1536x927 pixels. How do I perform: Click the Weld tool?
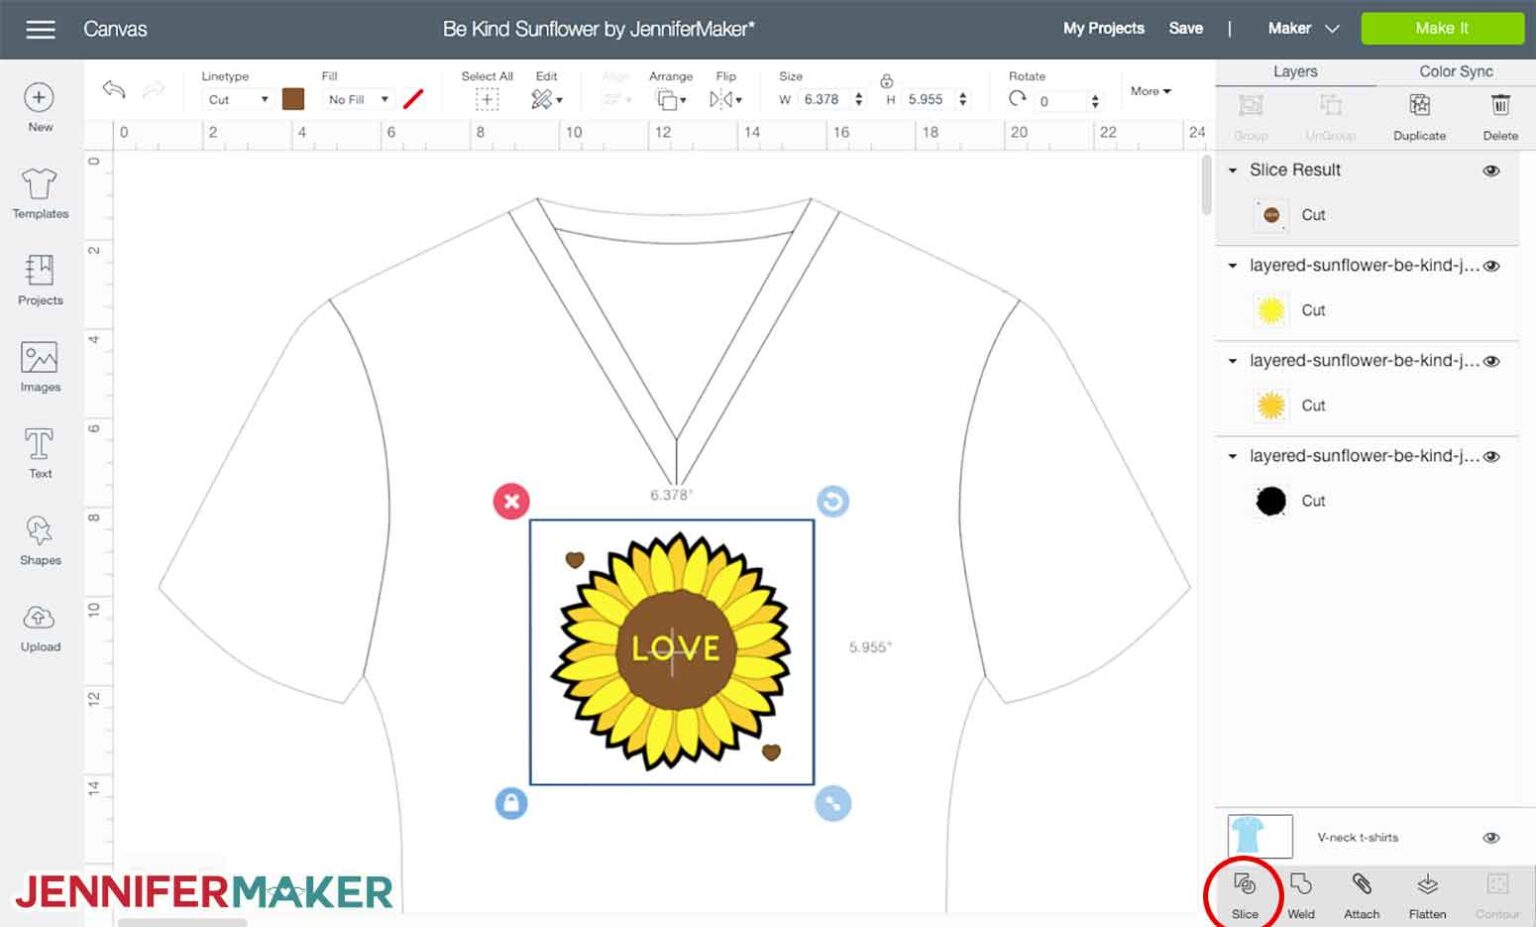coord(1301,896)
